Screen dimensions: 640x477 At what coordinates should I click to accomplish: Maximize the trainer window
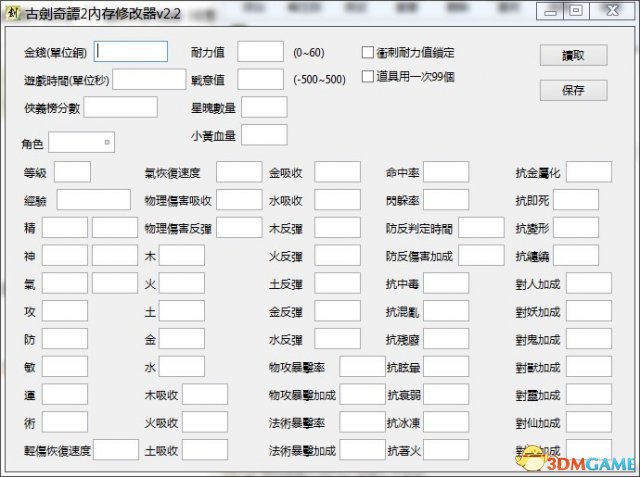[x=576, y=11]
